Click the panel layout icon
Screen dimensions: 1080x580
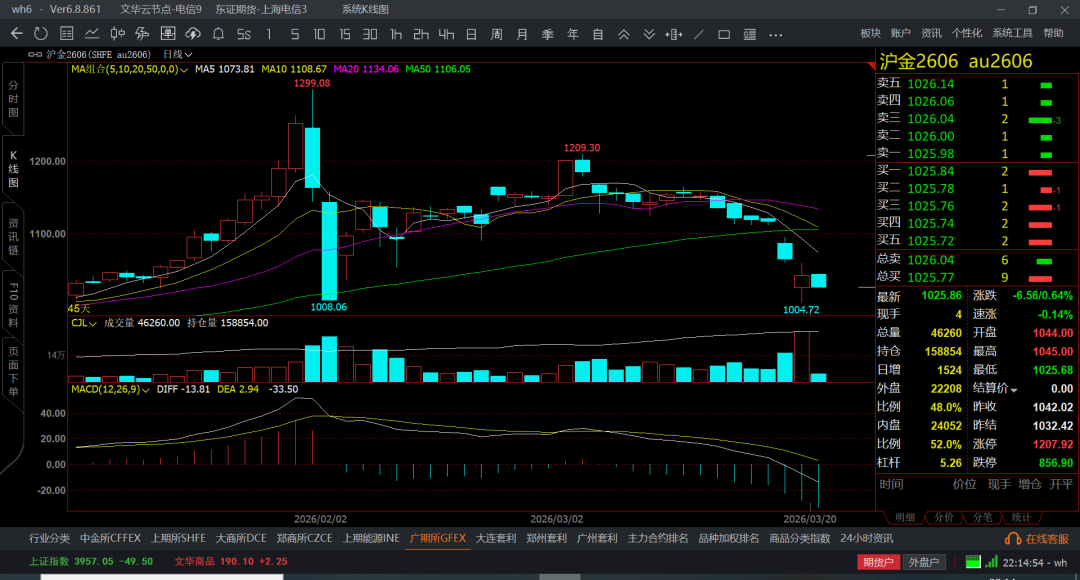pyautogui.click(x=749, y=34)
